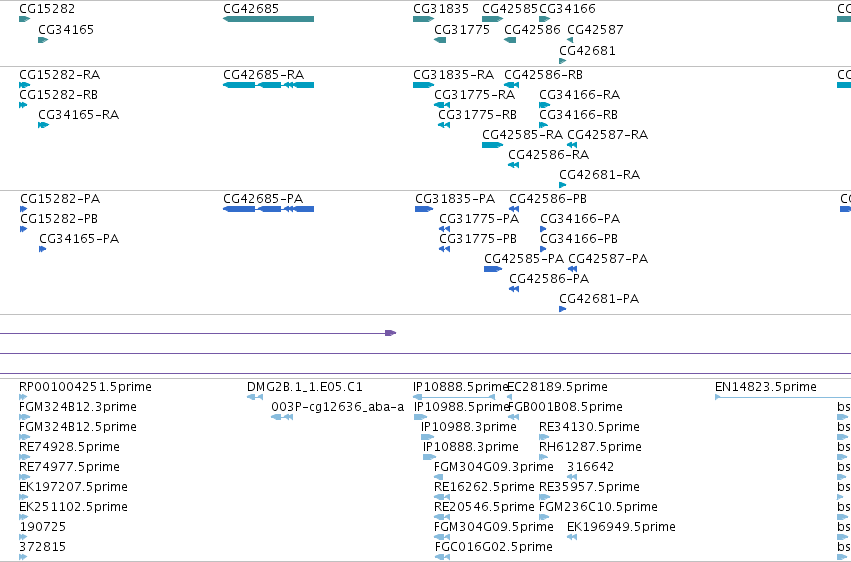Click EST RE35957.5prime

coord(589,487)
